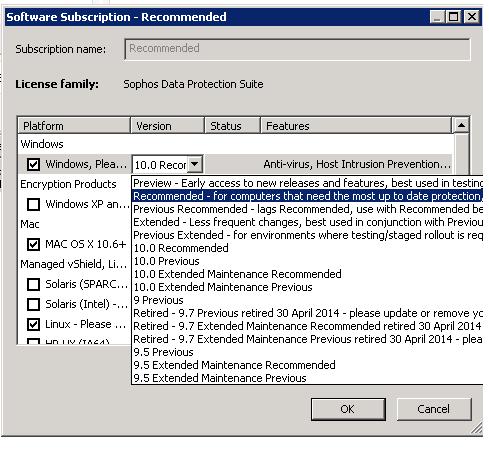Click the OK button

pyautogui.click(x=348, y=409)
